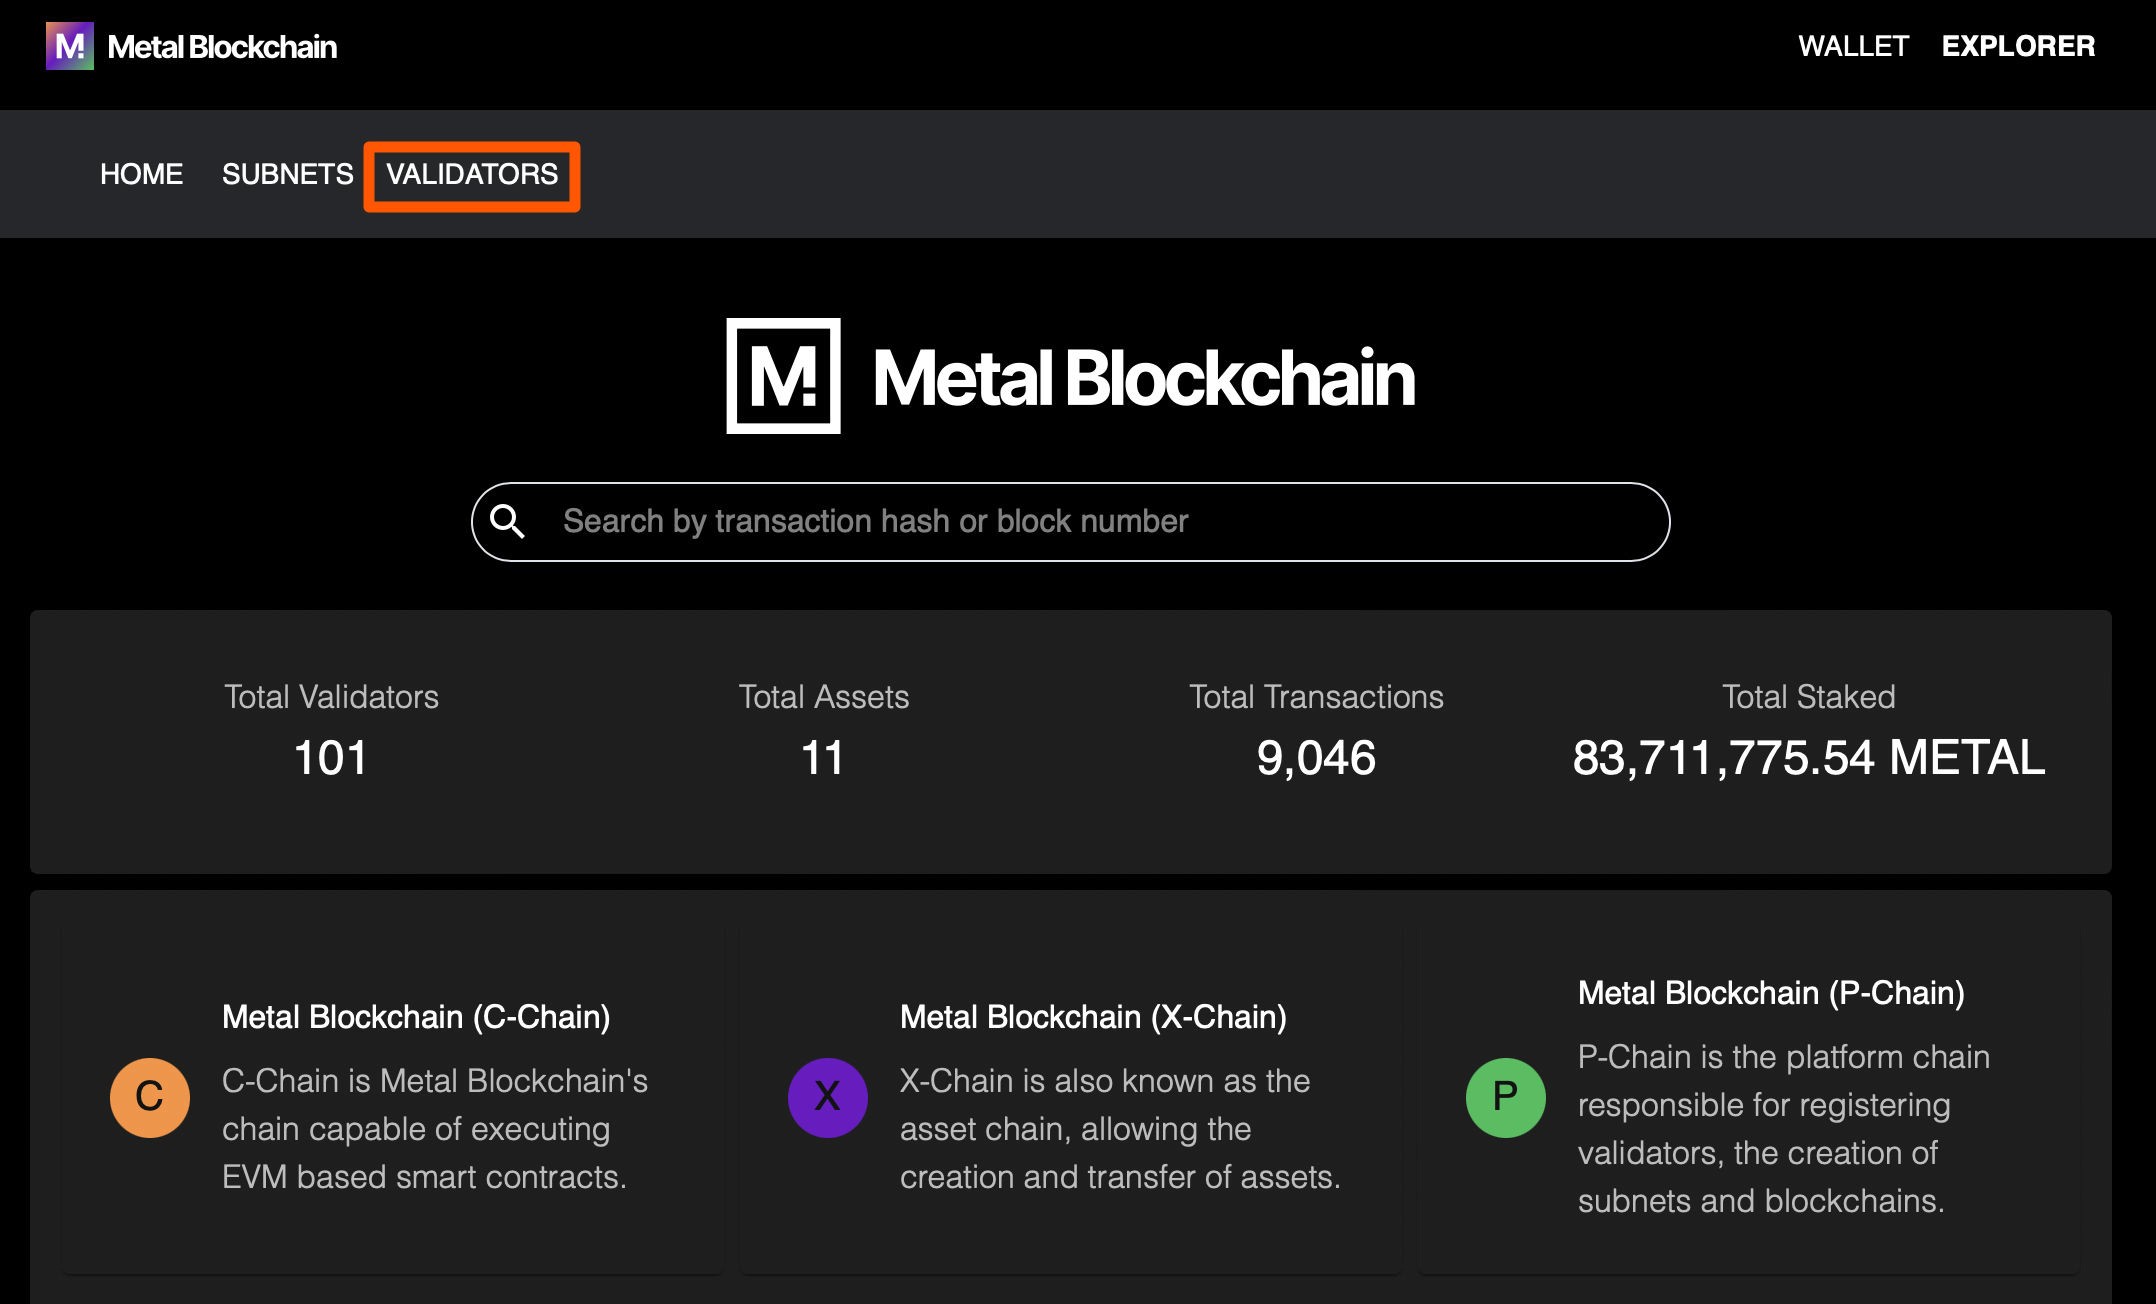Click the Total Staked METAL amount
The width and height of the screenshot is (2156, 1304).
point(1808,758)
